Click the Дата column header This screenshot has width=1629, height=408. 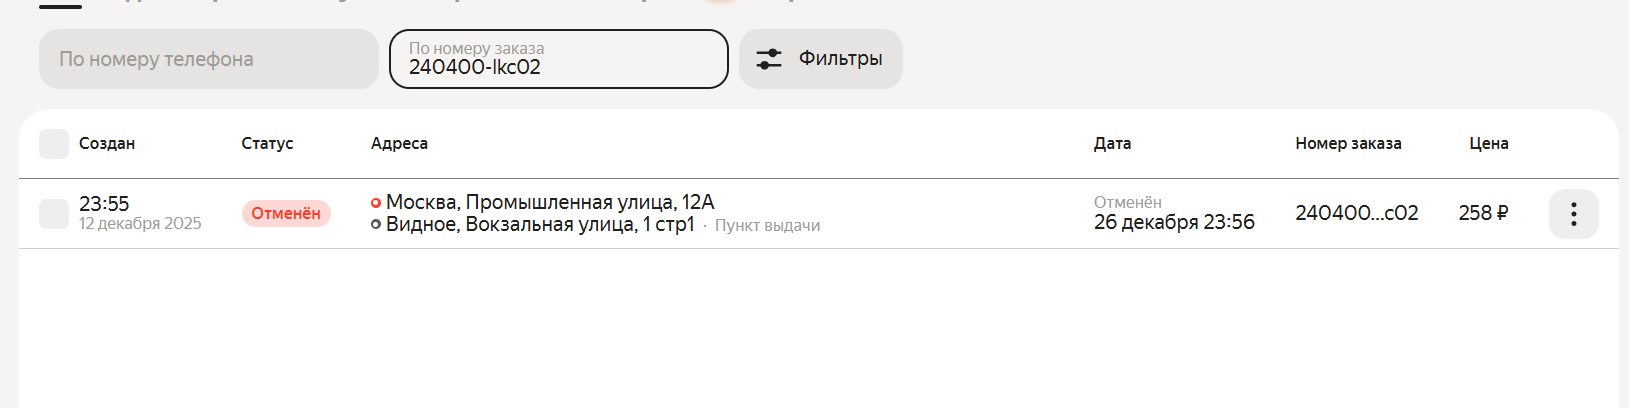coord(1112,144)
